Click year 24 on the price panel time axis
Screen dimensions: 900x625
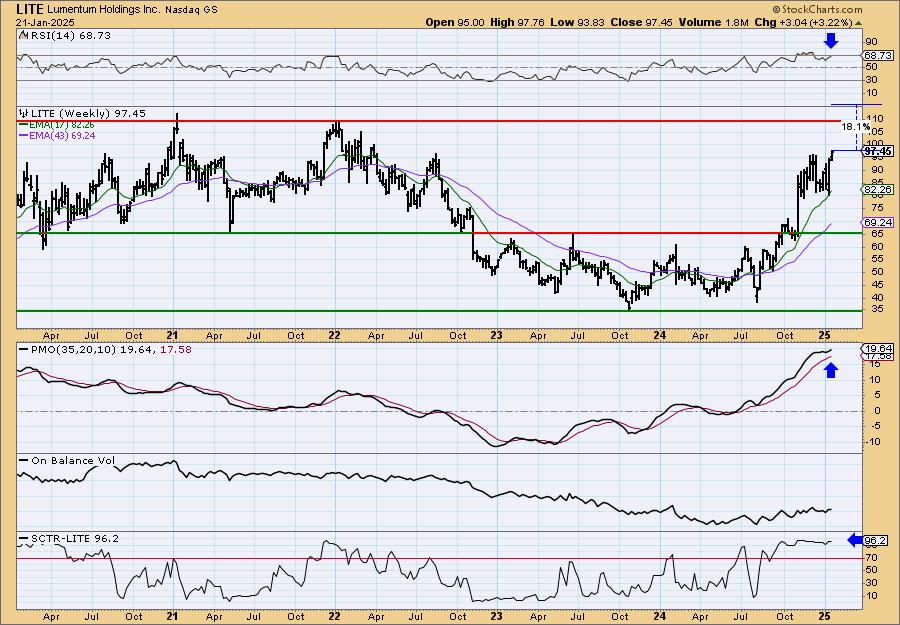click(x=660, y=335)
